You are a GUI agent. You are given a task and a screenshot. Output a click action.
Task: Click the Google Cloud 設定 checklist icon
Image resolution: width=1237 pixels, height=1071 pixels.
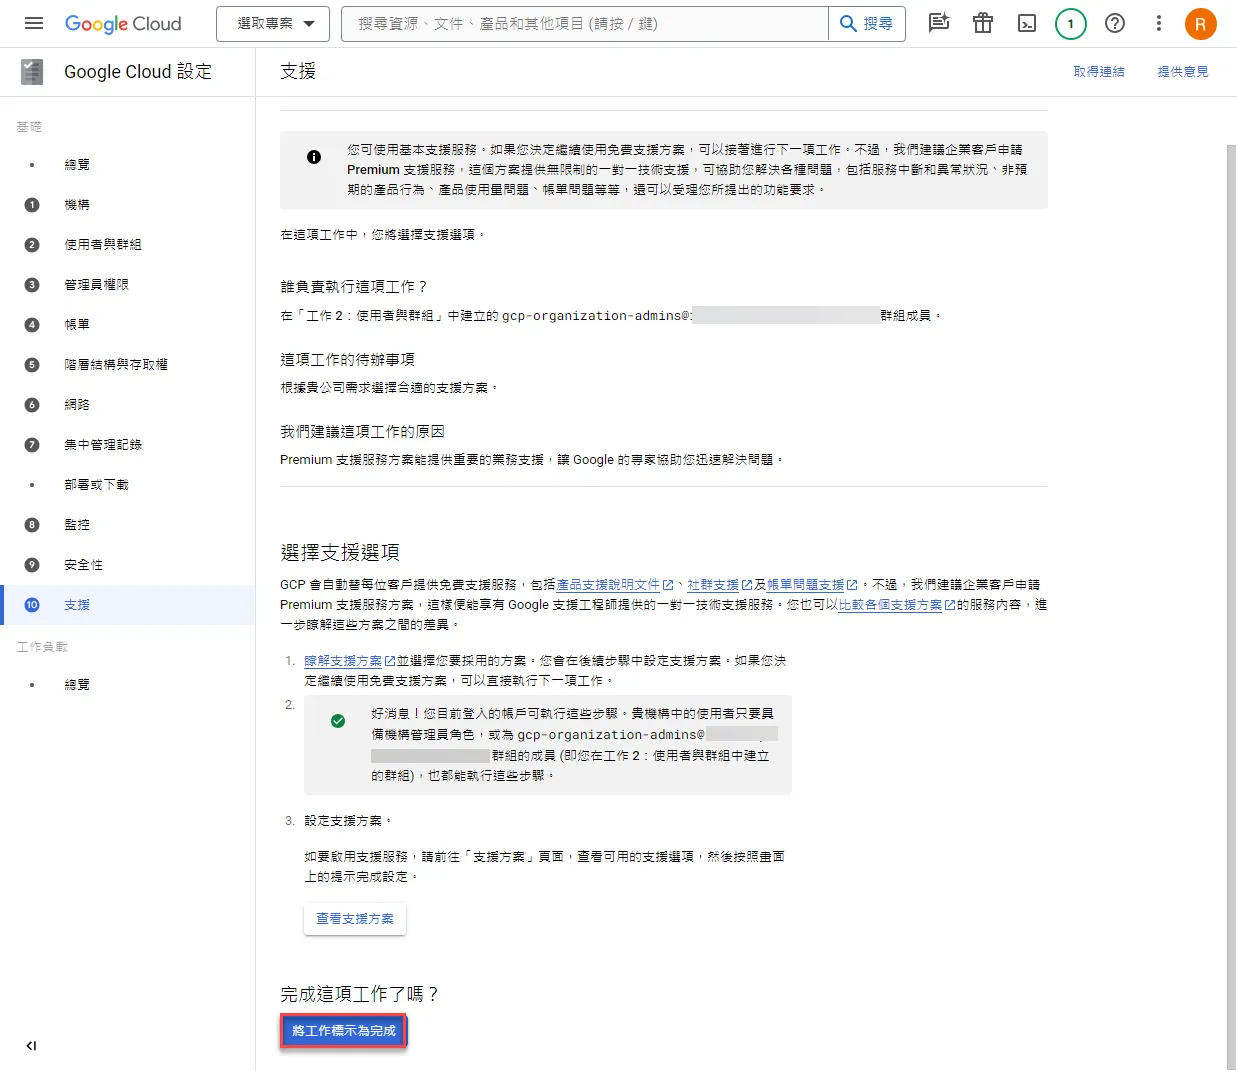tap(32, 71)
